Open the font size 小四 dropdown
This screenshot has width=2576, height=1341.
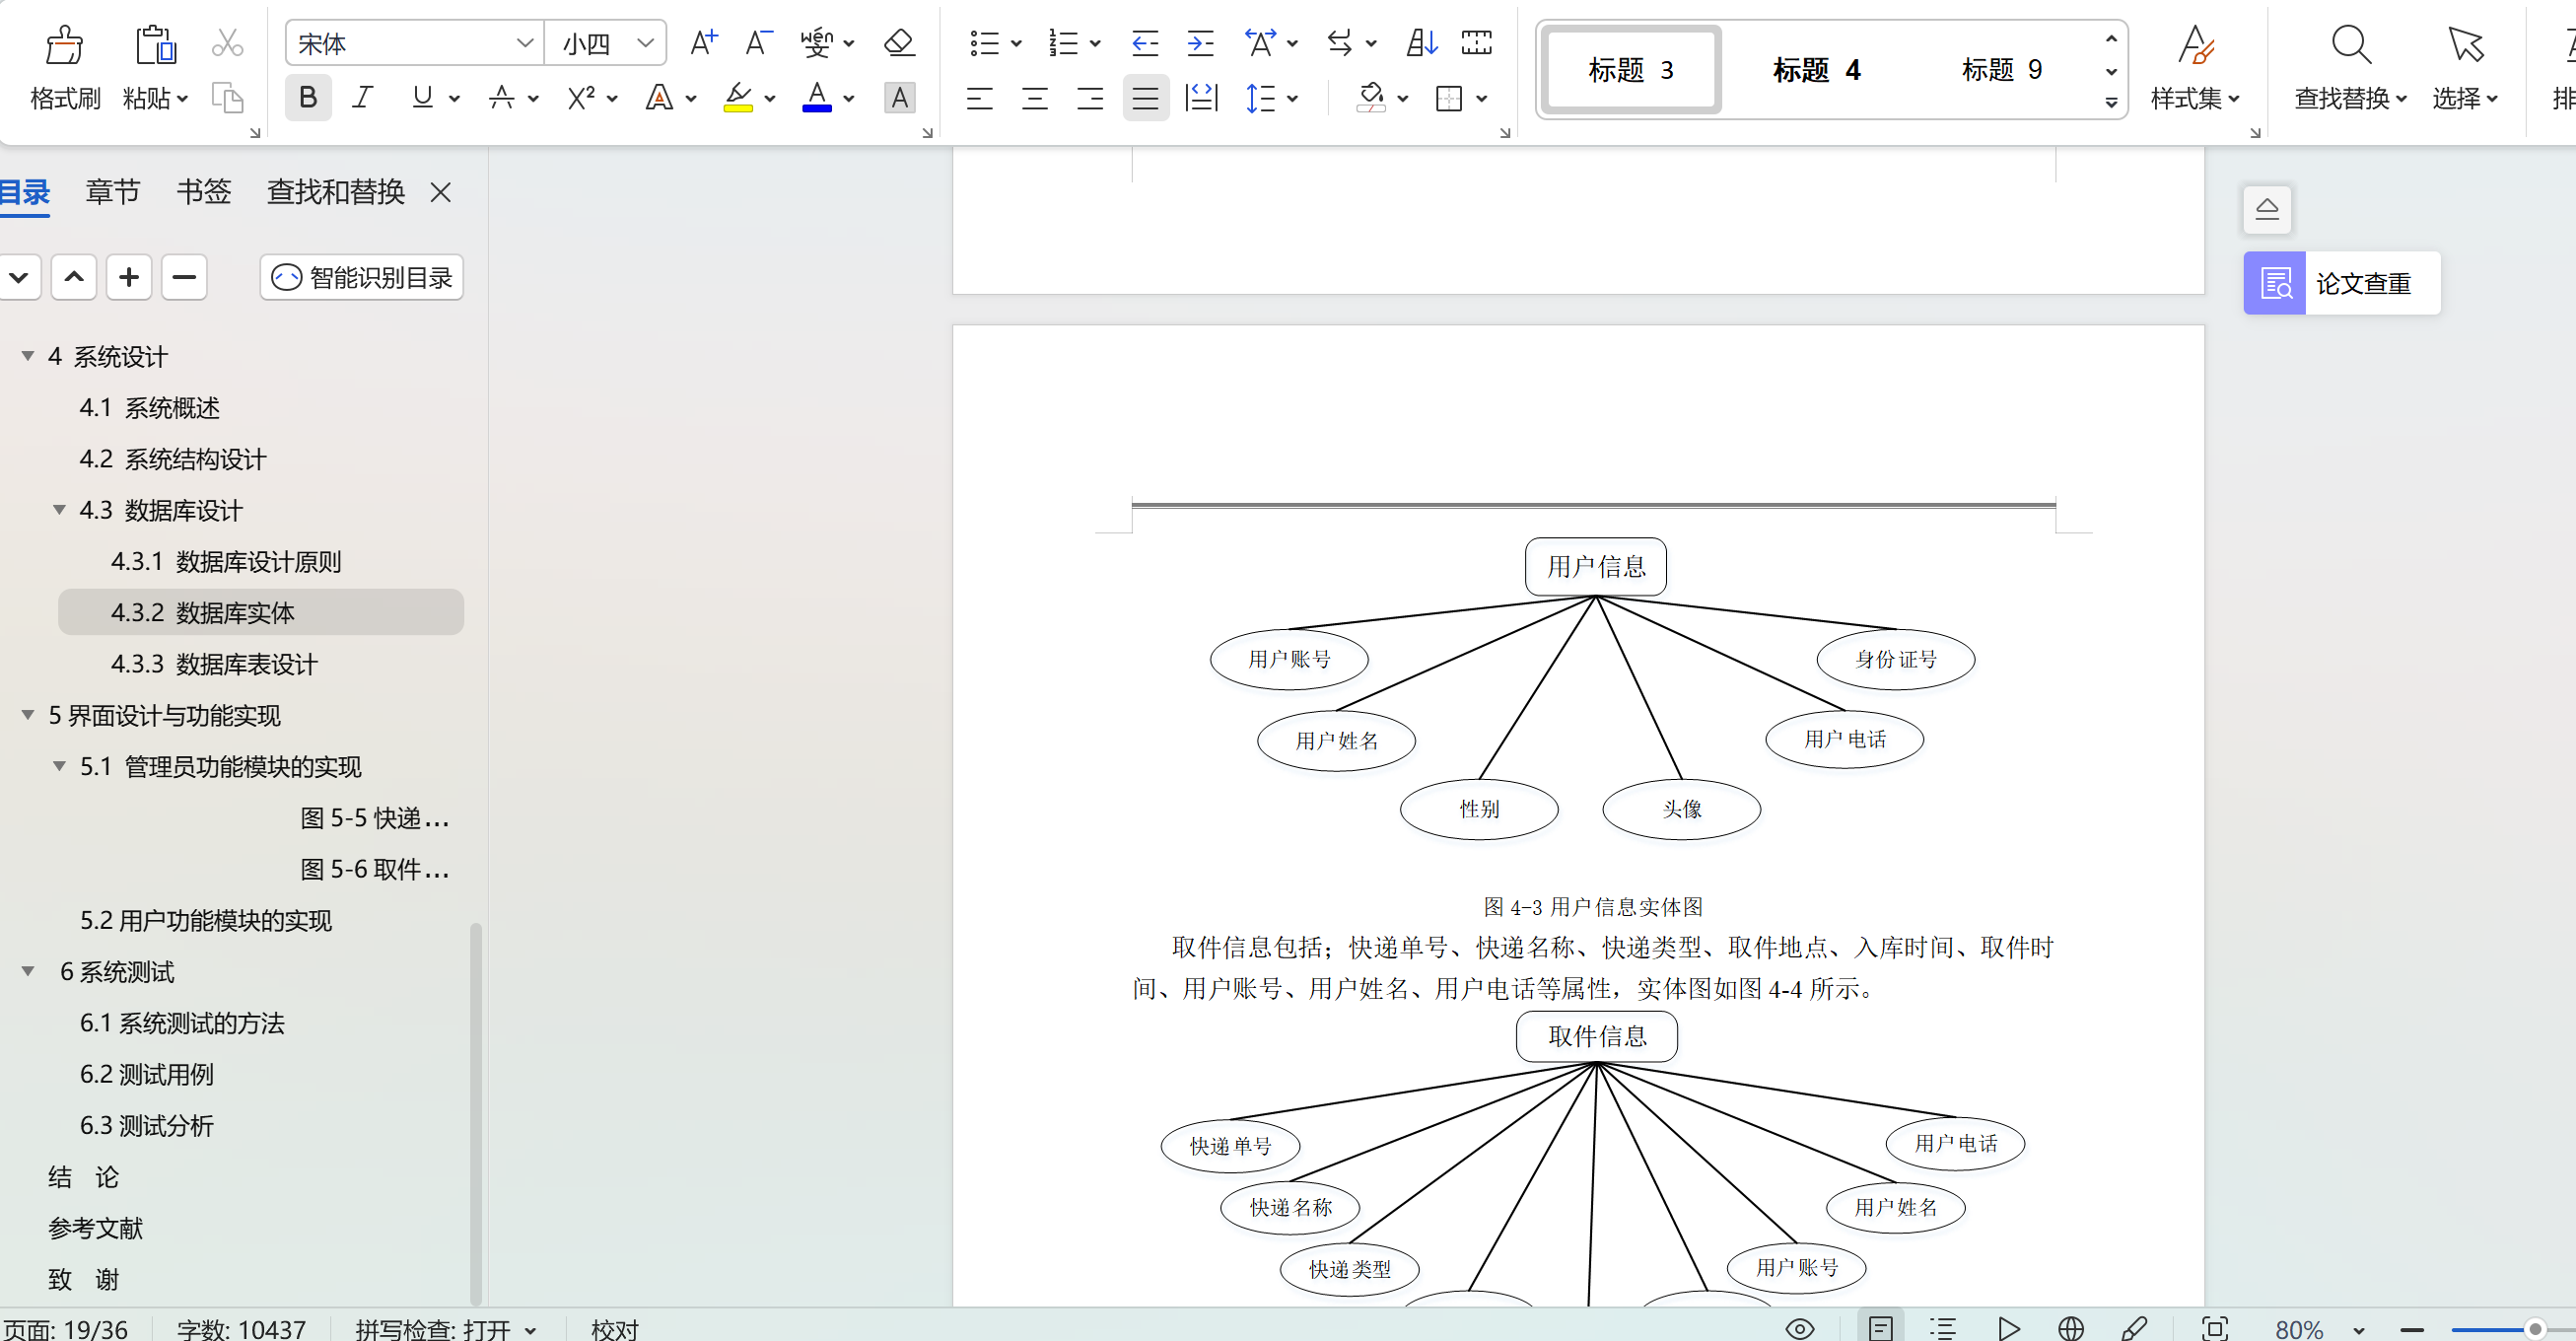pyautogui.click(x=645, y=43)
